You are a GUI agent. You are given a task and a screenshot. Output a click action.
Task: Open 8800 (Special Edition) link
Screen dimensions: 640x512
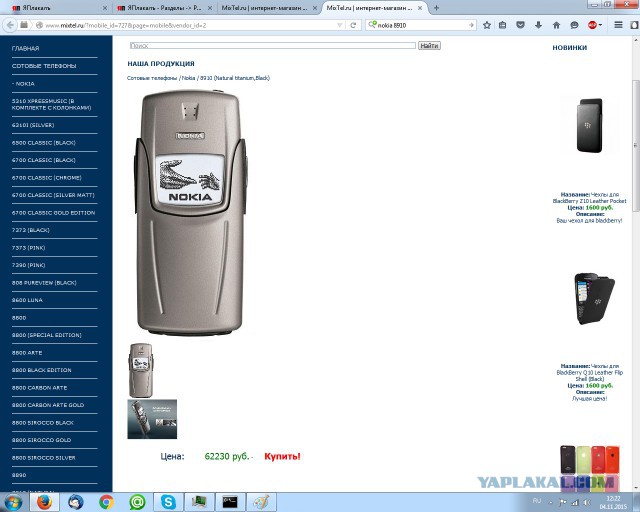pyautogui.click(x=47, y=335)
